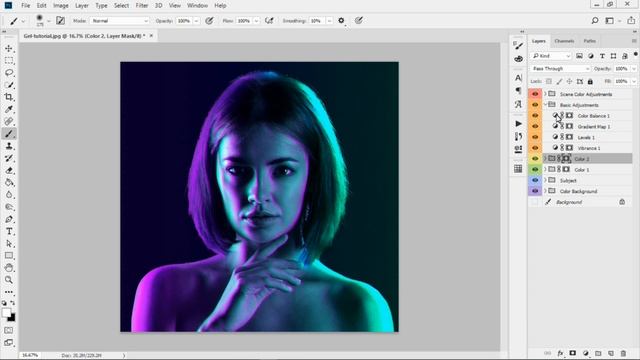Open the Paragraph panel icon

(518, 90)
